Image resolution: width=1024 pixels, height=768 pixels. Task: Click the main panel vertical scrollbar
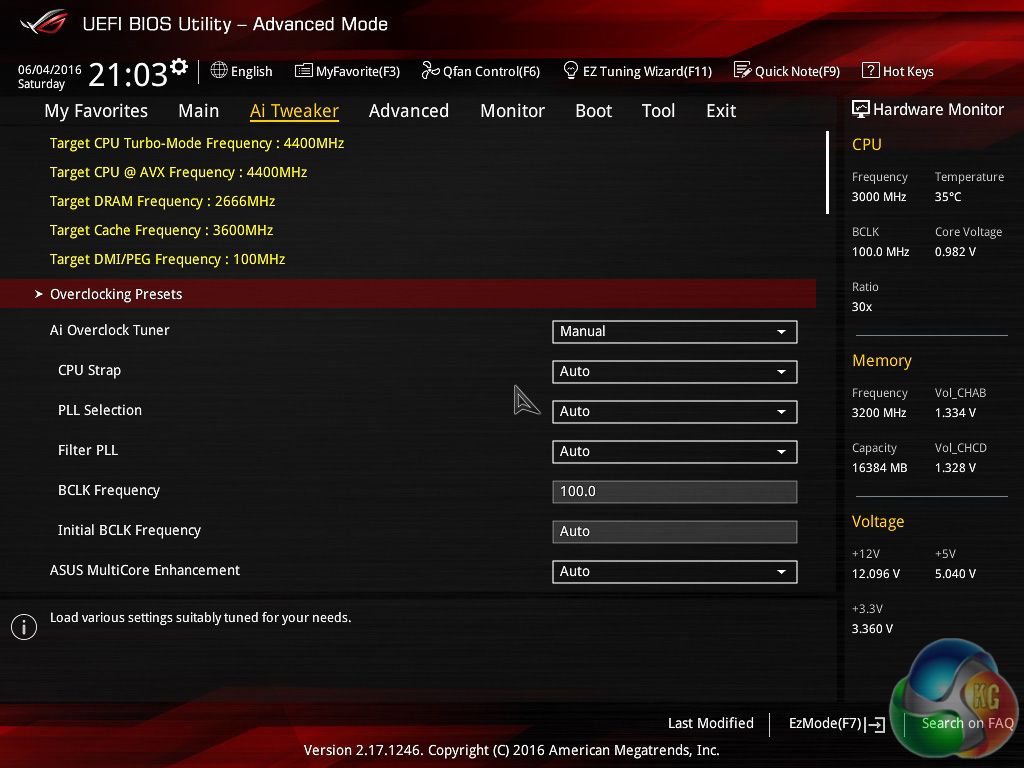point(827,172)
